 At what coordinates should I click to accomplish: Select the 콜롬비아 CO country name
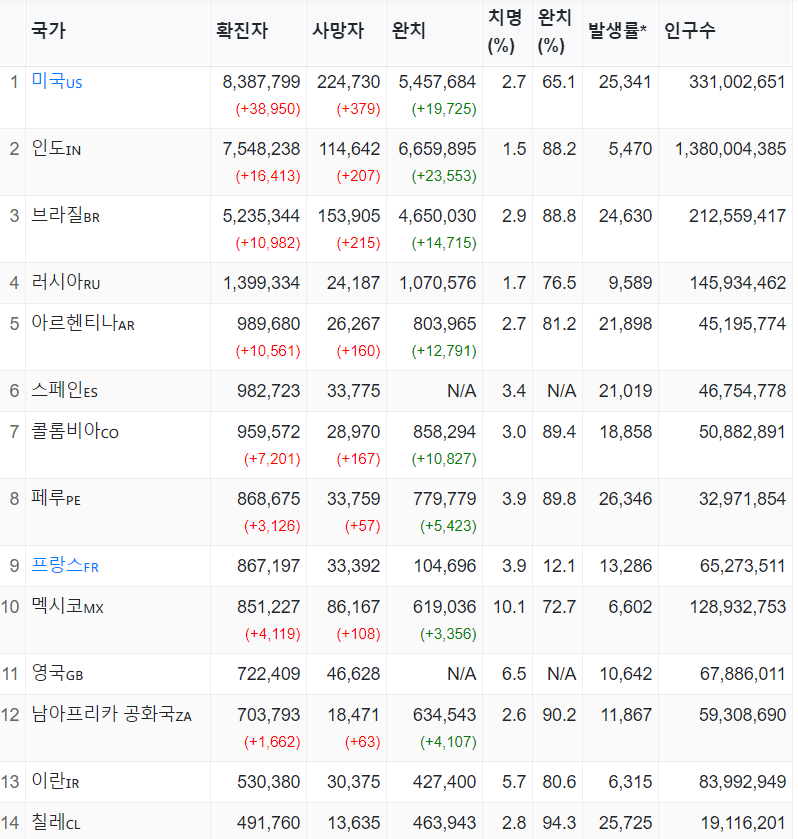[x=75, y=431]
